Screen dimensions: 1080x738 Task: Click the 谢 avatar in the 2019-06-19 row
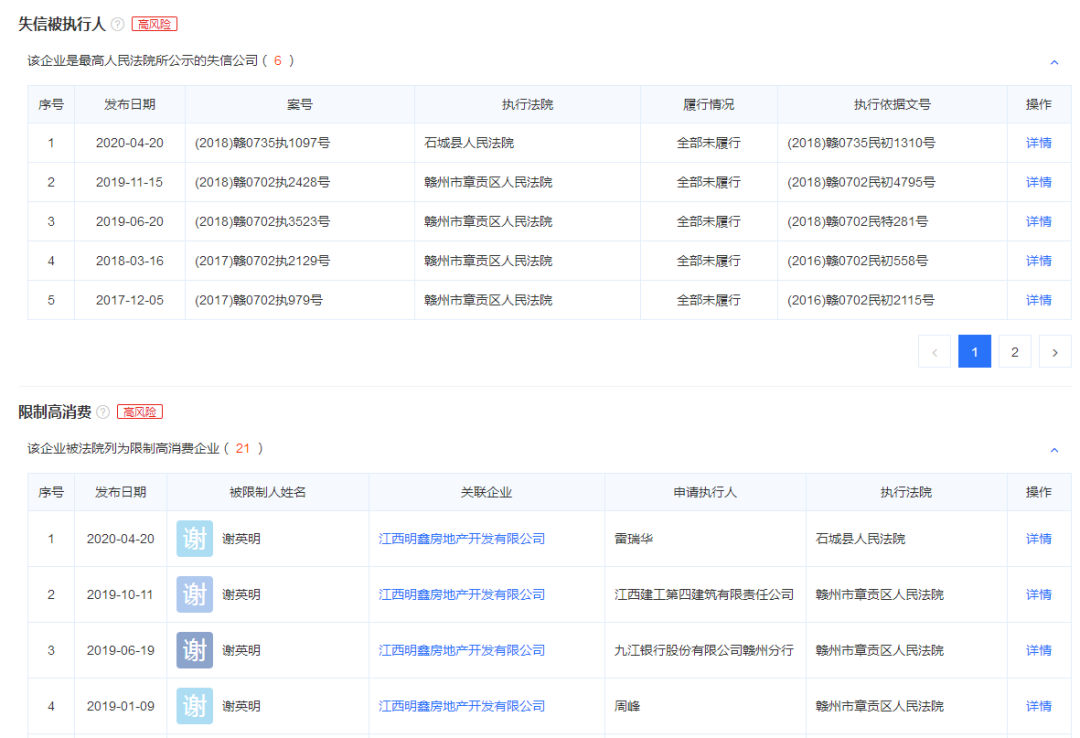(x=193, y=650)
